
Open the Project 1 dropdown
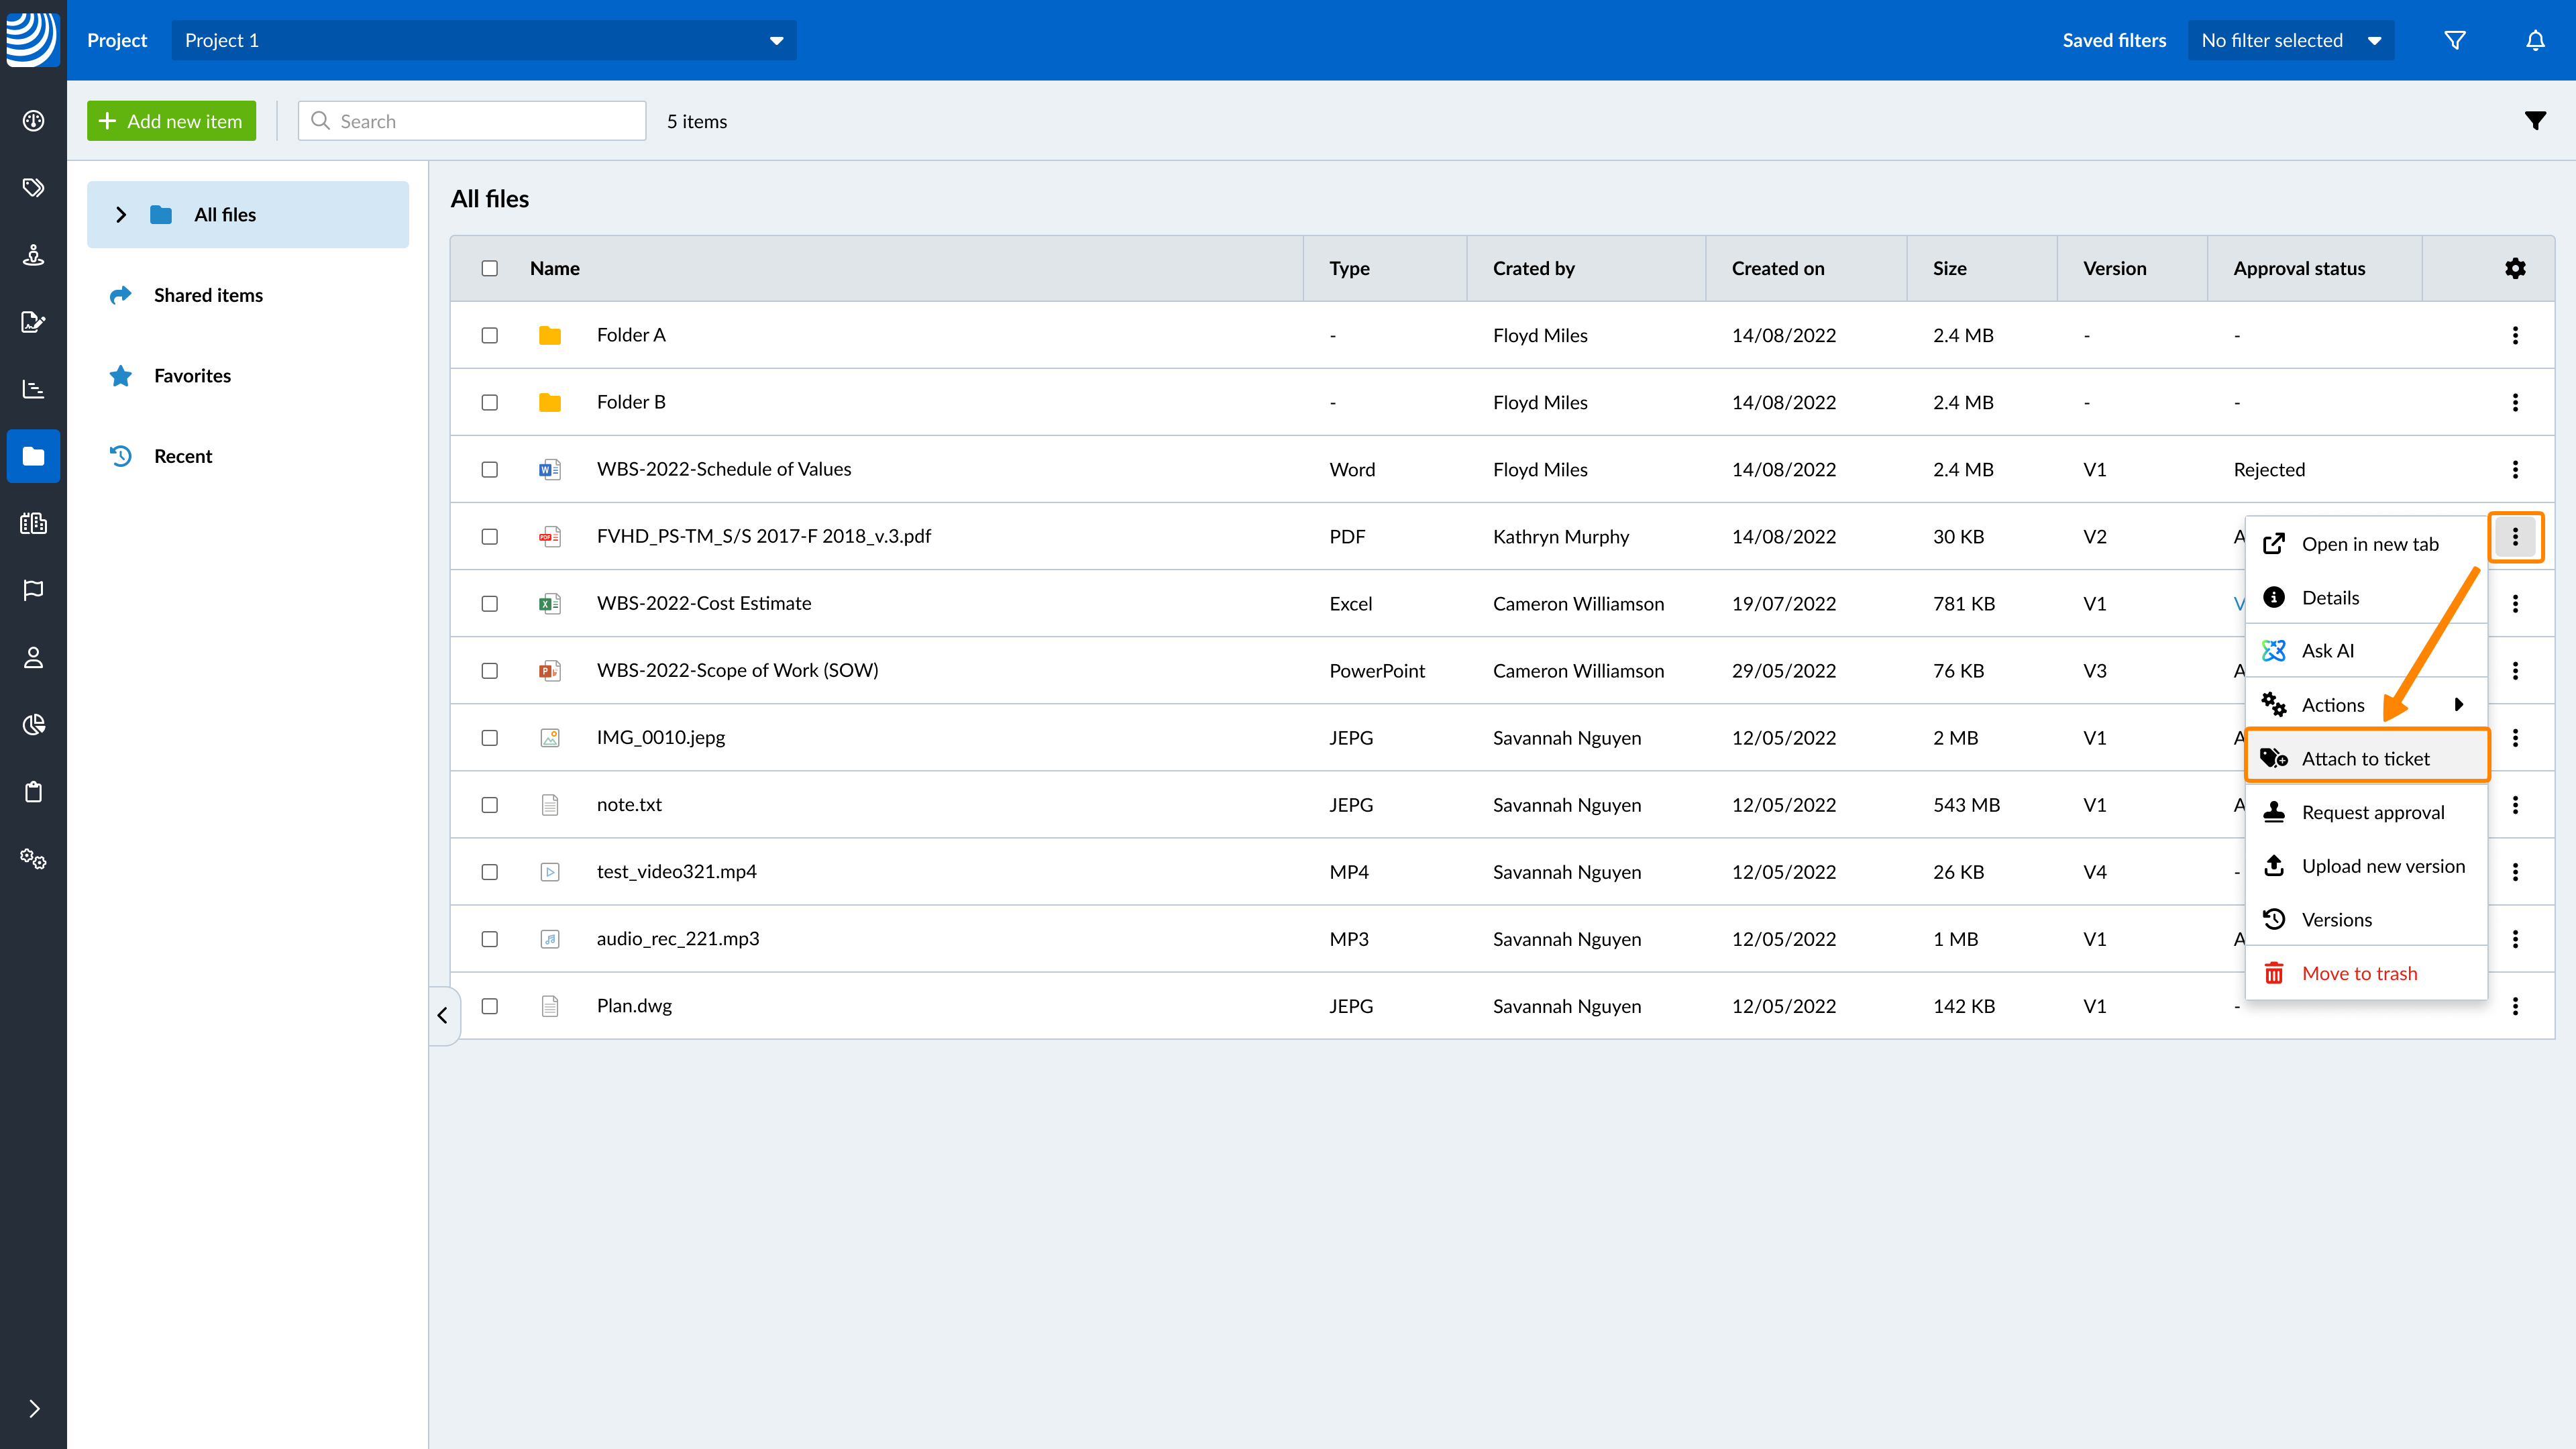pos(484,40)
